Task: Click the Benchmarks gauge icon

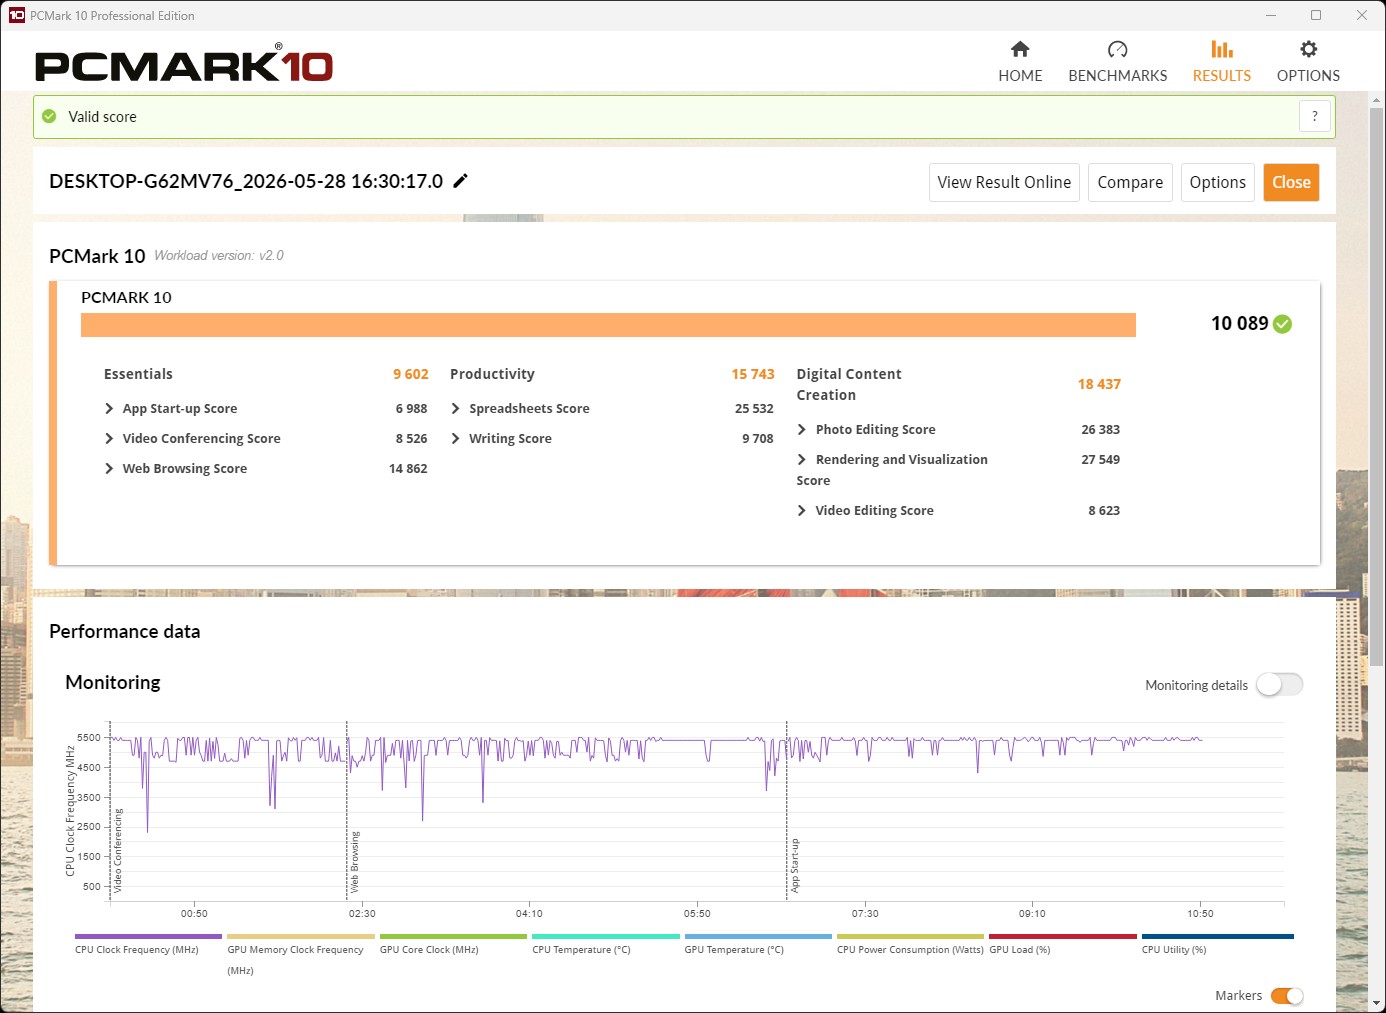Action: pyautogui.click(x=1117, y=49)
